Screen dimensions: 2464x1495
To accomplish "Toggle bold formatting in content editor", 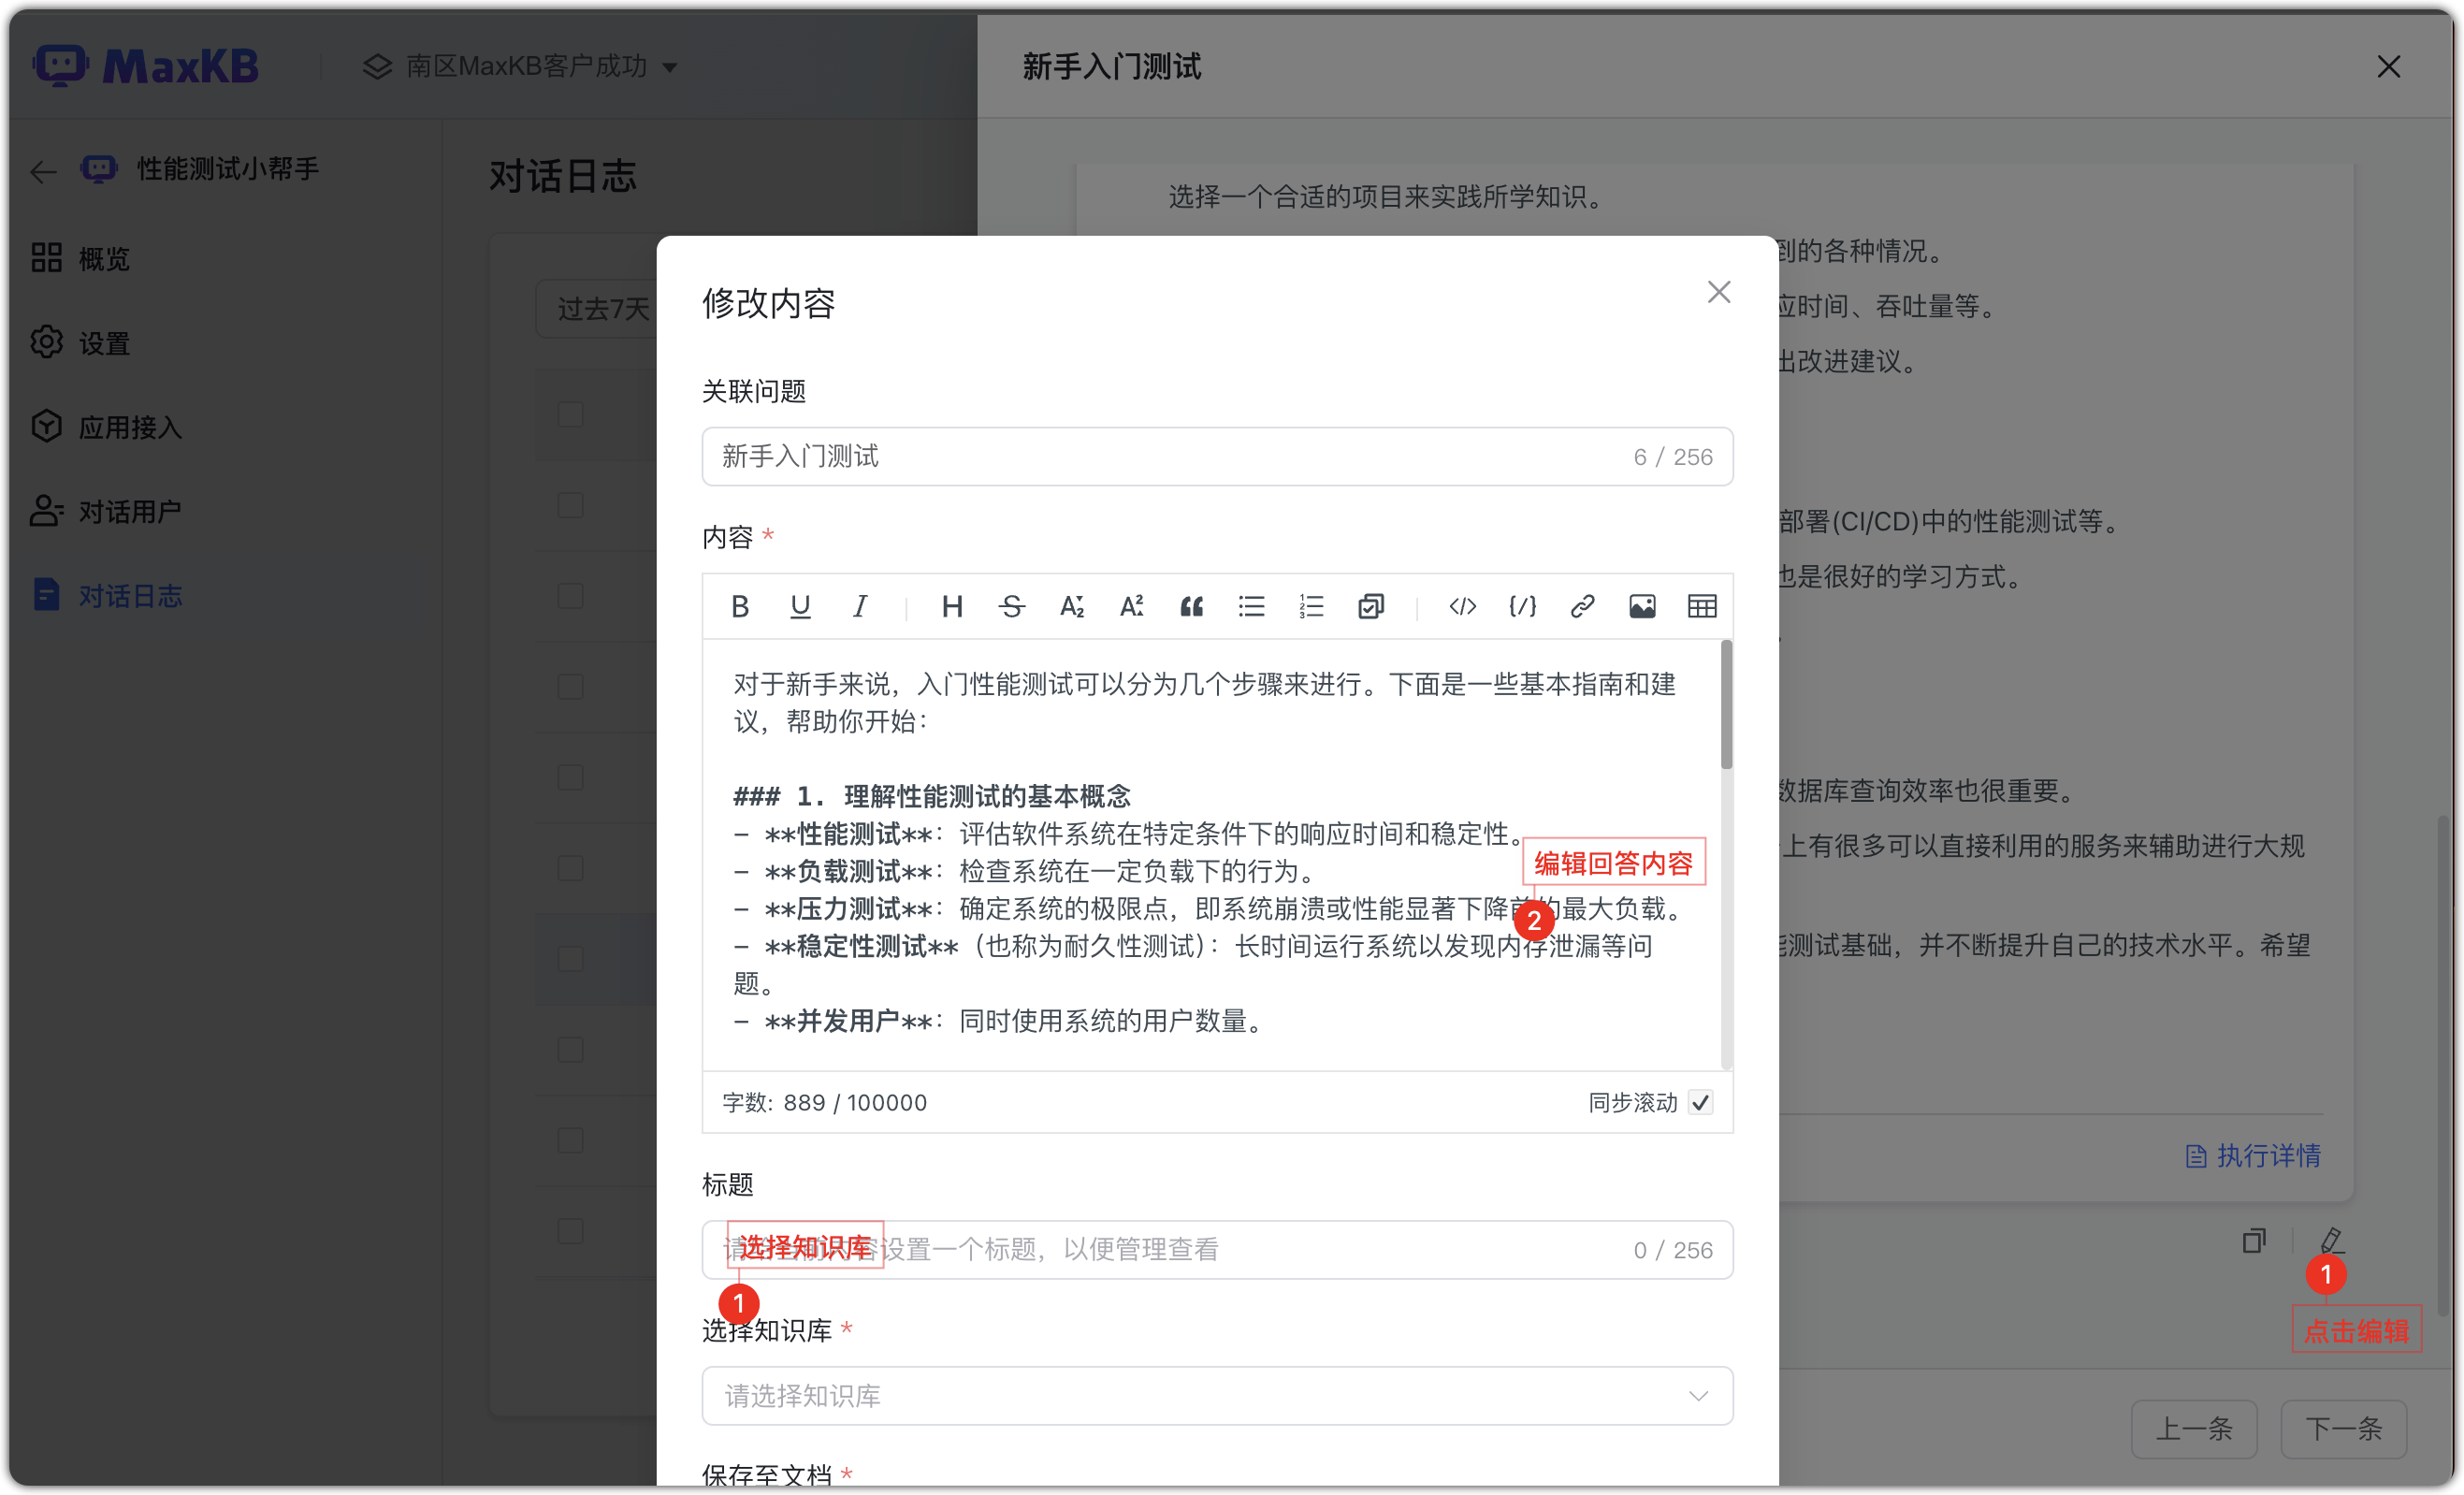I will [740, 606].
